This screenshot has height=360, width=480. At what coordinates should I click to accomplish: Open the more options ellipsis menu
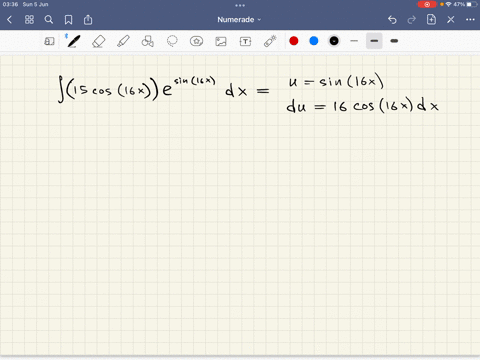(x=470, y=20)
